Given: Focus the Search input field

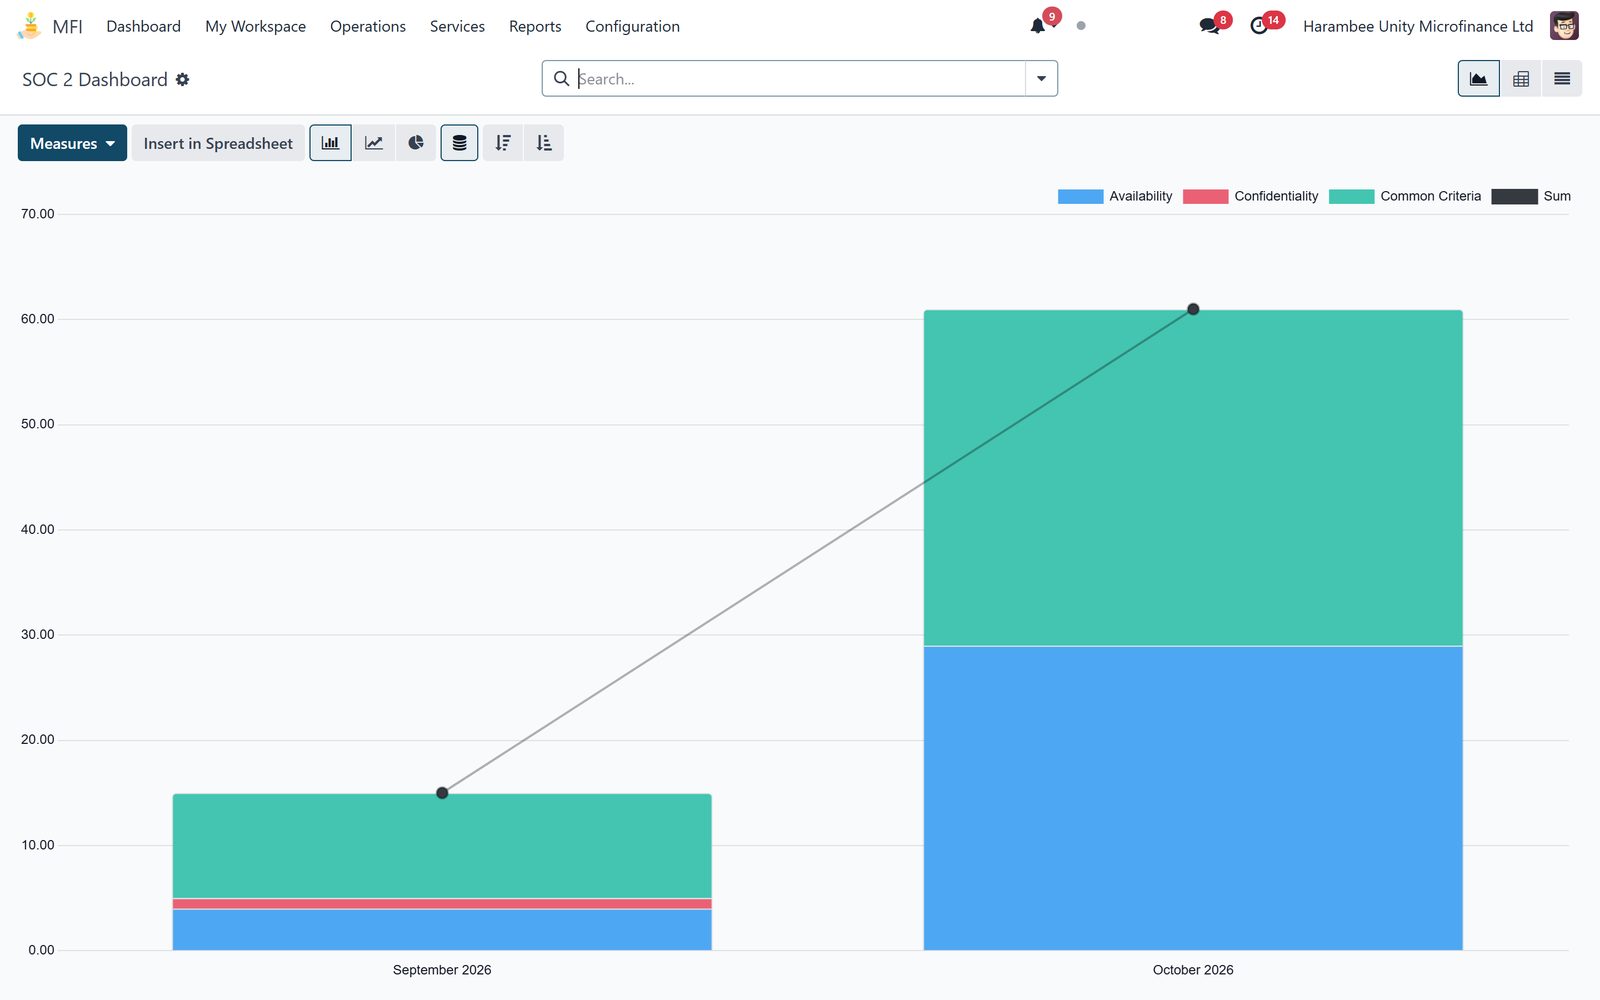Looking at the screenshot, I should point(800,78).
